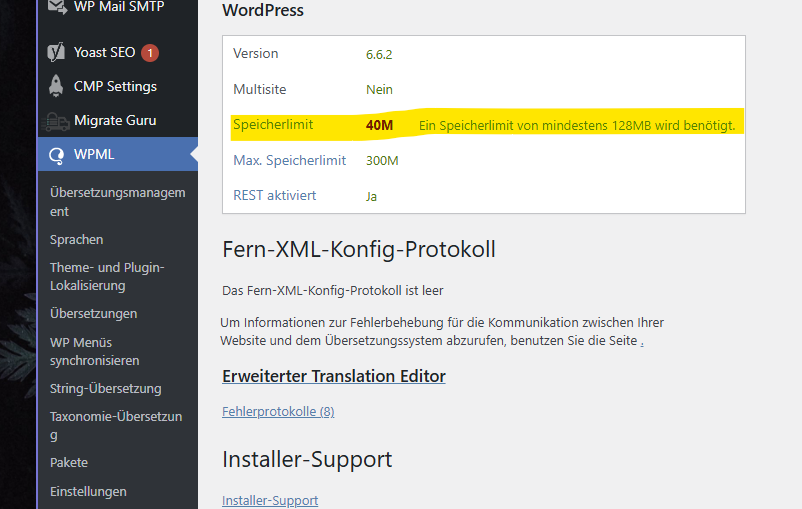Click the CMP Settings rocket icon
The image size is (802, 509).
tap(56, 86)
